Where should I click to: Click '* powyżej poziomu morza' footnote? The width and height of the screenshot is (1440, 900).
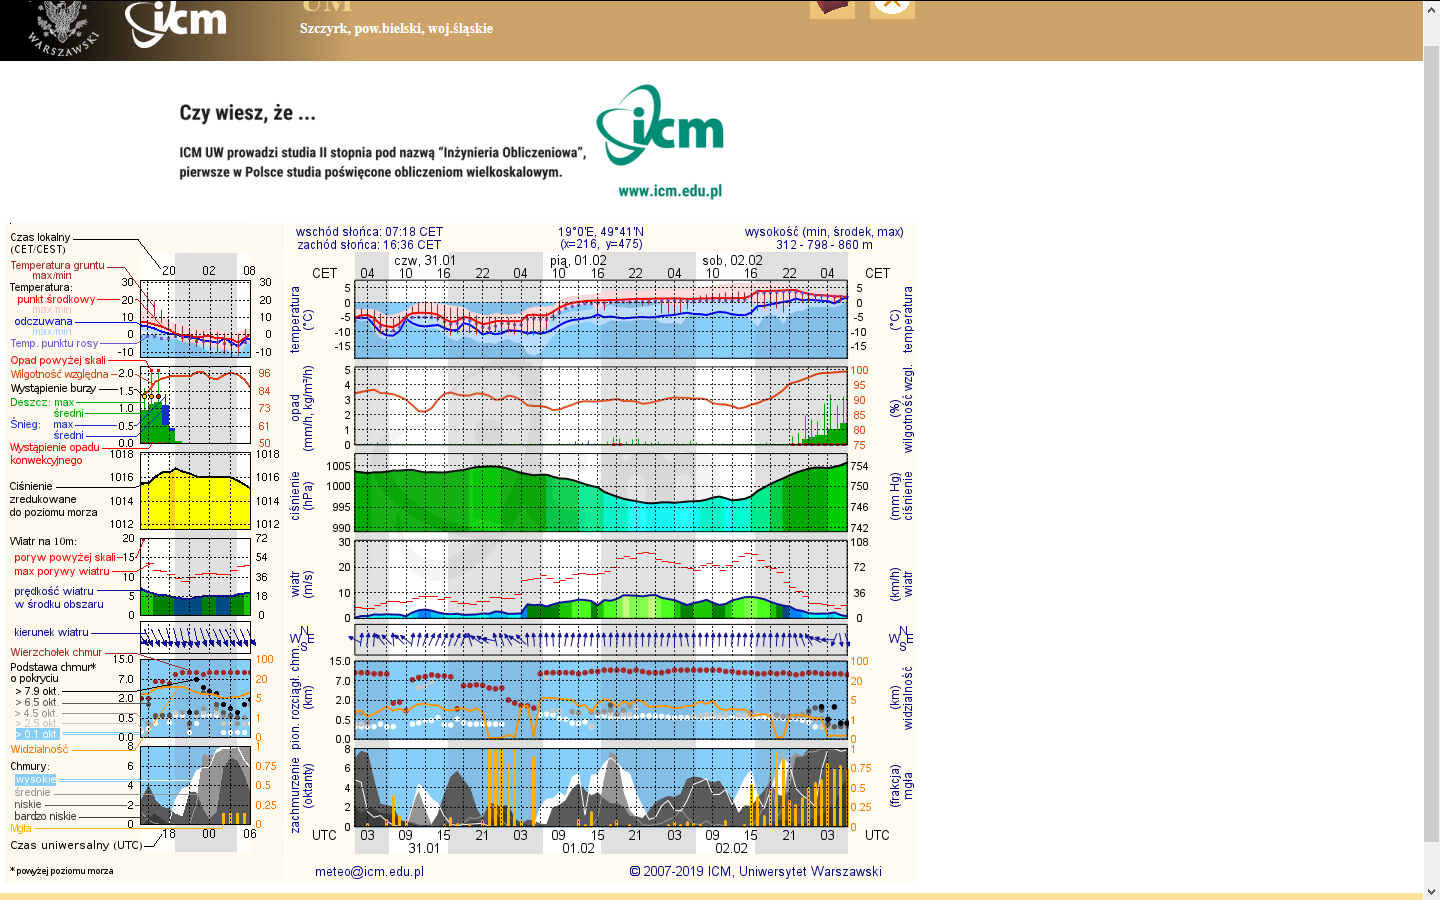[x=62, y=871]
